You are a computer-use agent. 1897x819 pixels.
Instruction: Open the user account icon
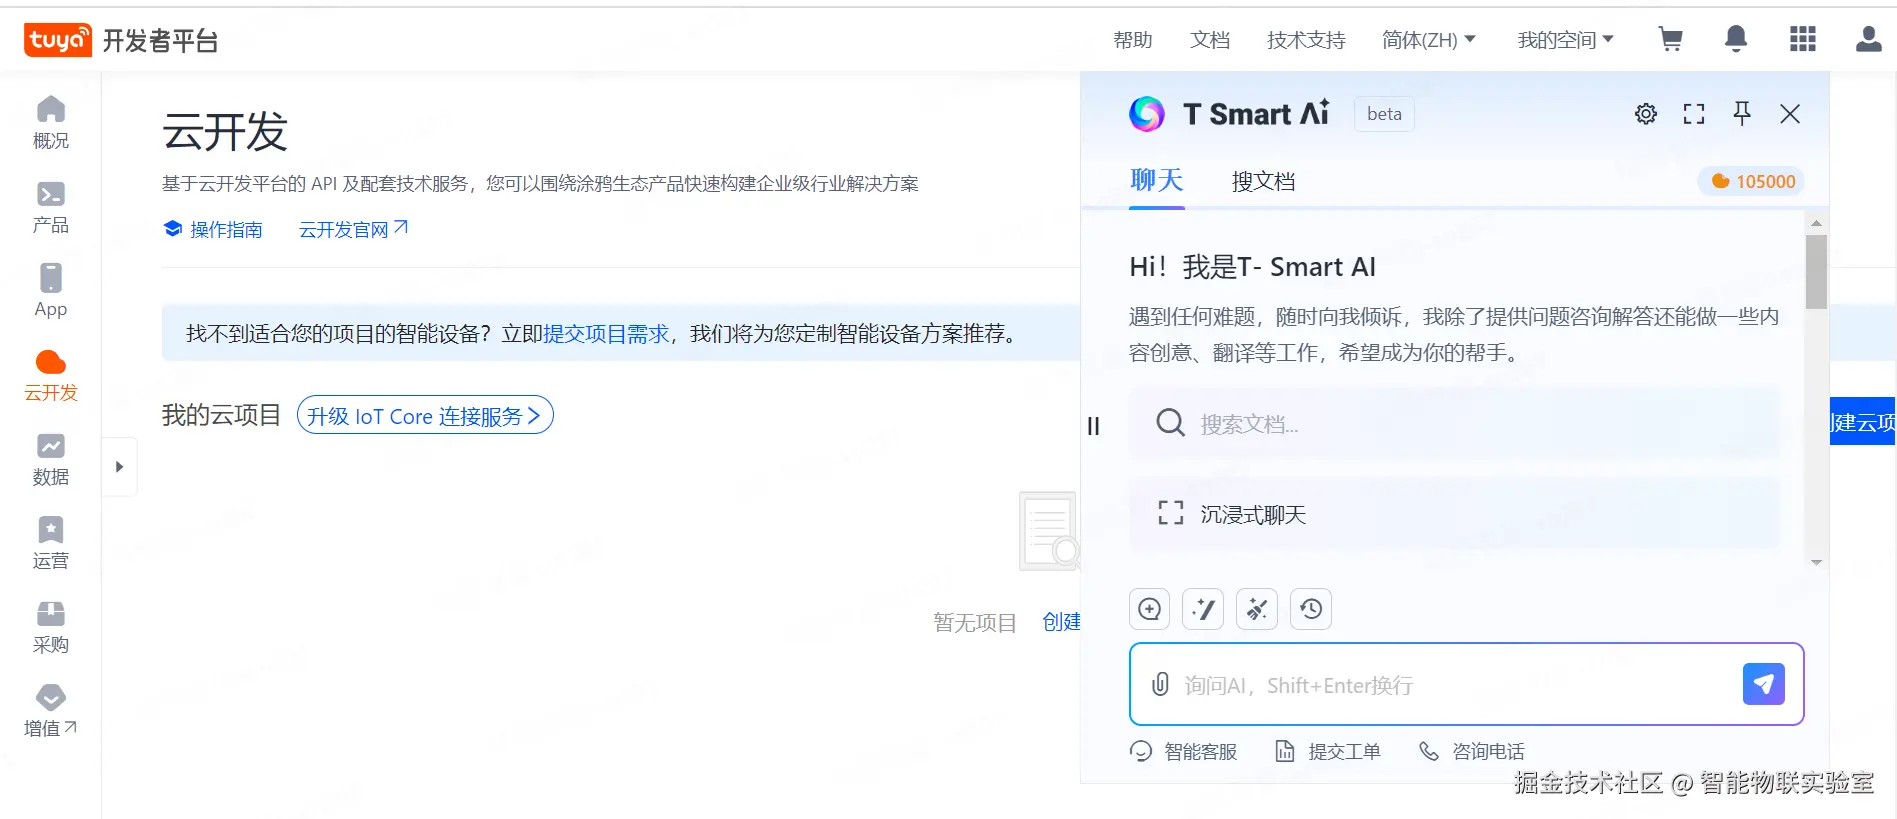tap(1868, 39)
